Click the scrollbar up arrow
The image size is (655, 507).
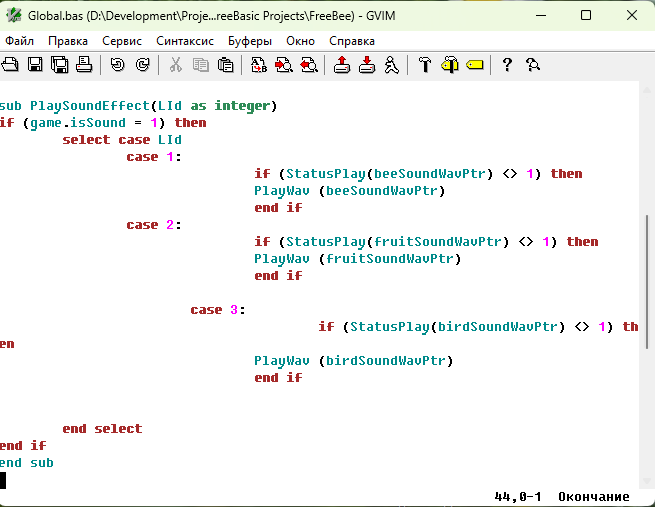(647, 89)
